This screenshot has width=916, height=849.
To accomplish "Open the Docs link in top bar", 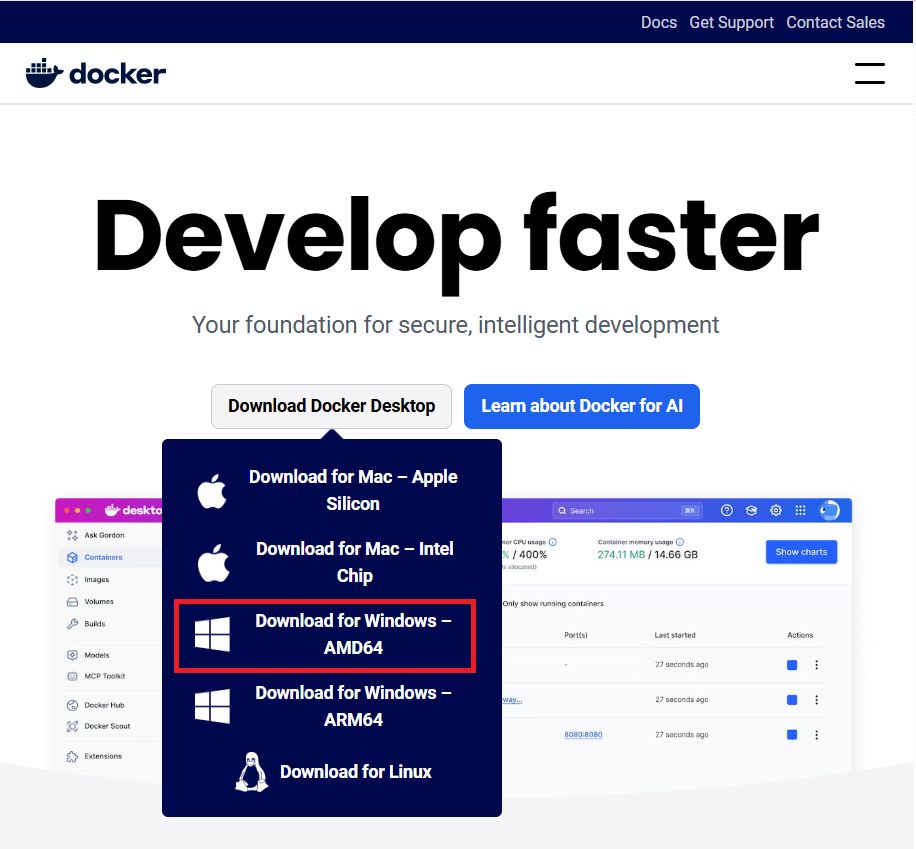I will coord(658,22).
